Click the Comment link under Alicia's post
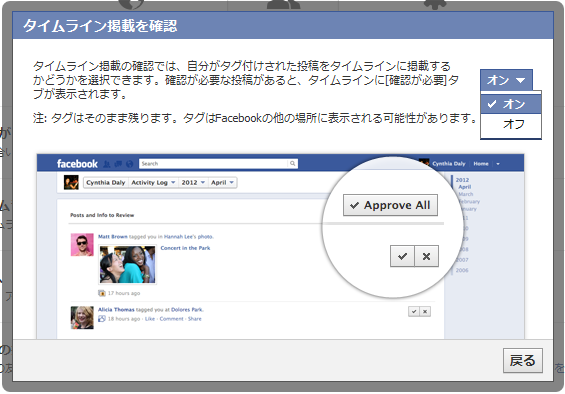Screen dimensions: 565x394 (x=172, y=319)
